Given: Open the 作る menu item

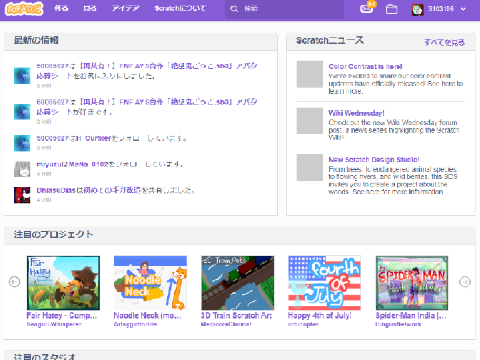Looking at the screenshot, I should 61,9.
